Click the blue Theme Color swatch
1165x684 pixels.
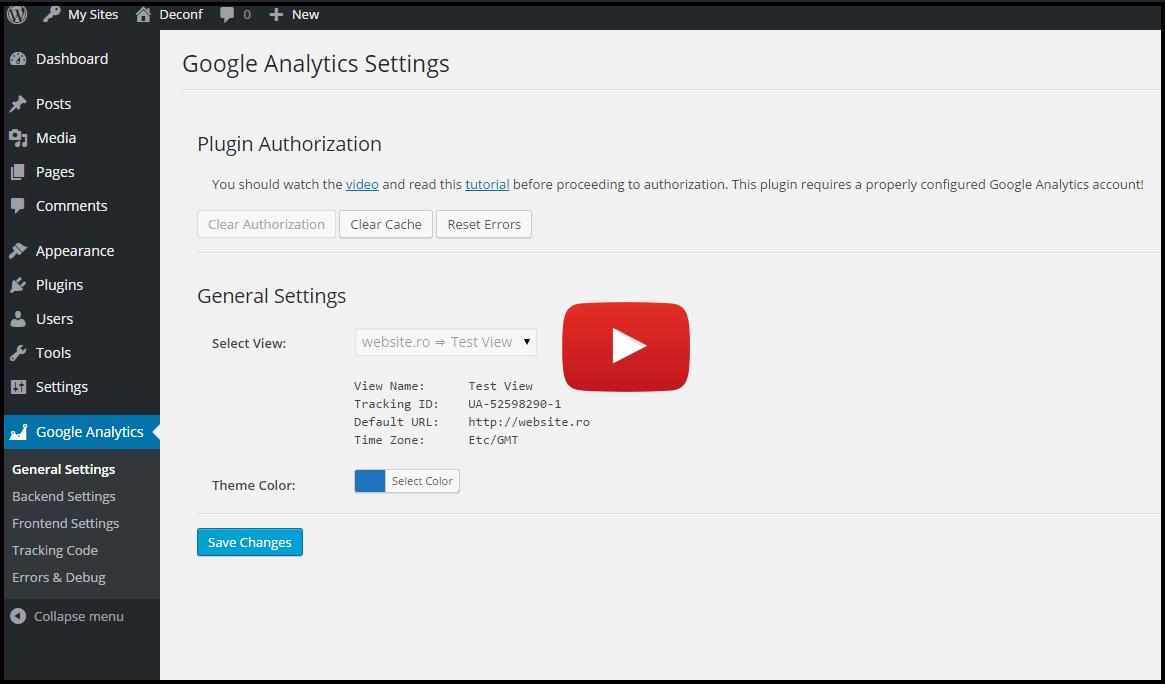coord(370,481)
